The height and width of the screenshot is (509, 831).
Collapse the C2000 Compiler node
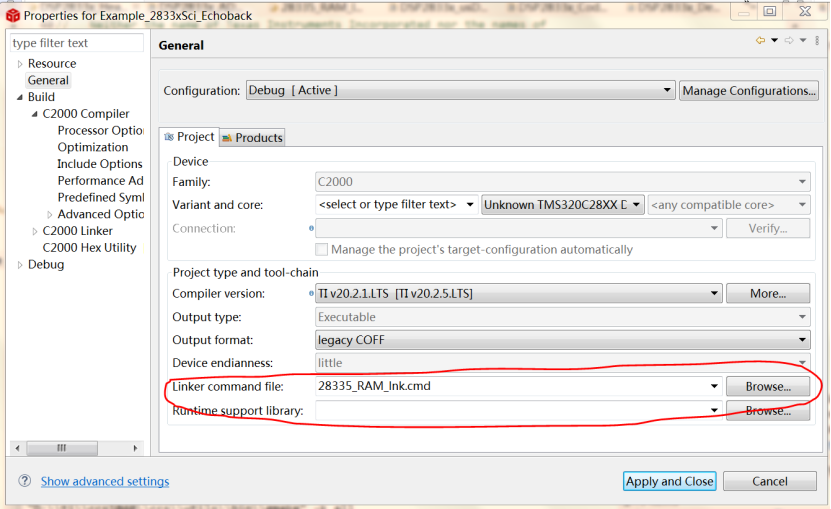tap(35, 114)
